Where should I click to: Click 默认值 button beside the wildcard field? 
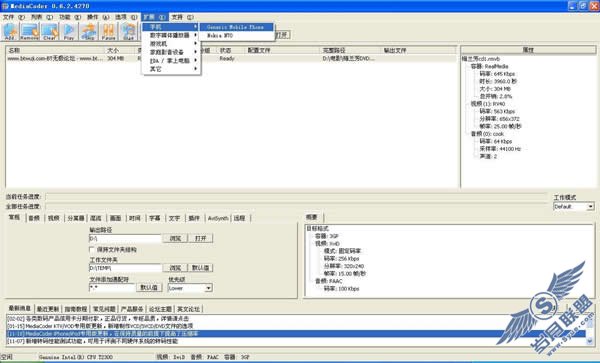click(x=149, y=288)
